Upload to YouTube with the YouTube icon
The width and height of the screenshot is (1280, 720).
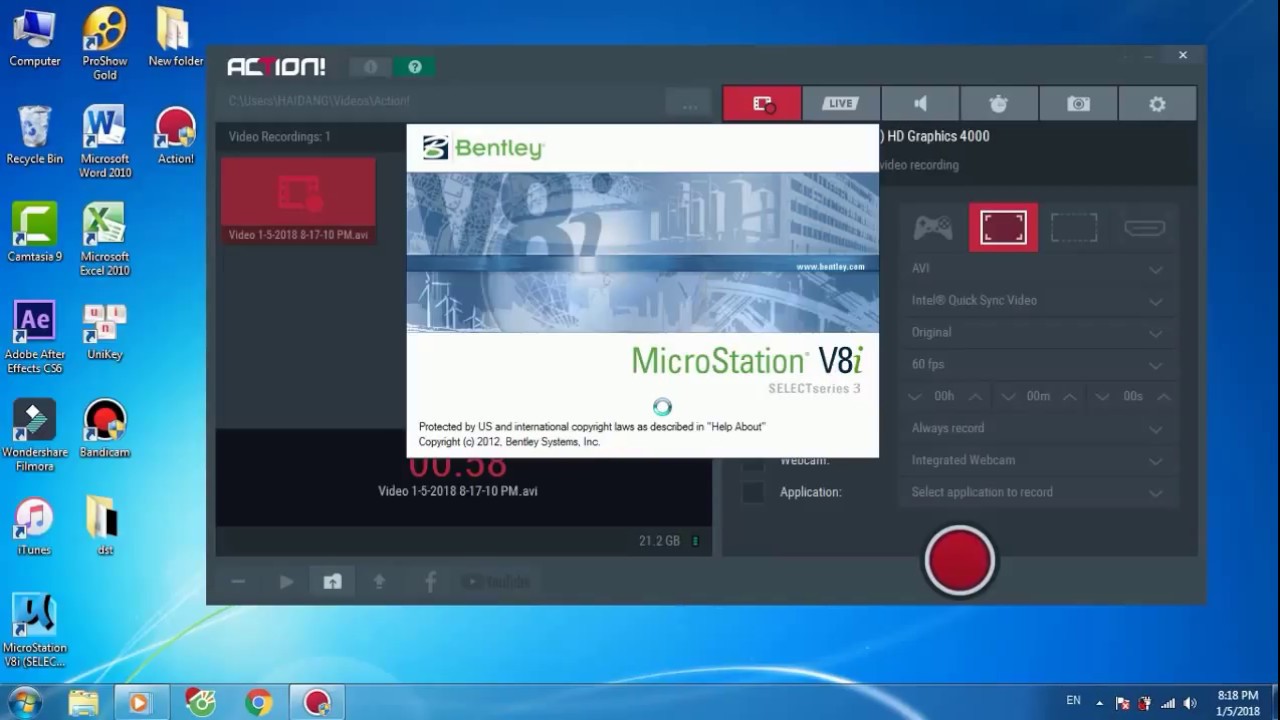[x=495, y=582]
